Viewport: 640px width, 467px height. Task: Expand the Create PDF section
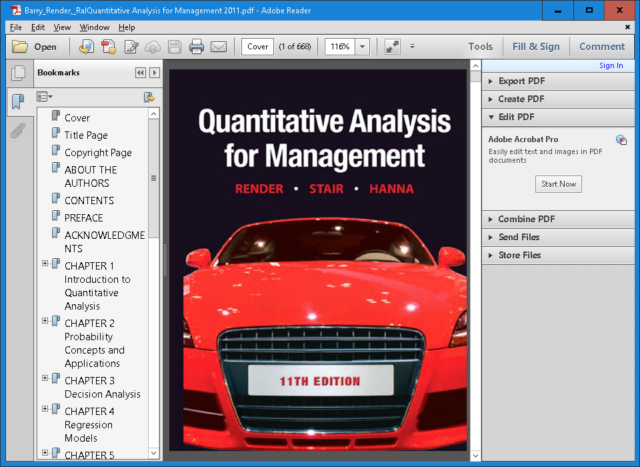(x=558, y=99)
